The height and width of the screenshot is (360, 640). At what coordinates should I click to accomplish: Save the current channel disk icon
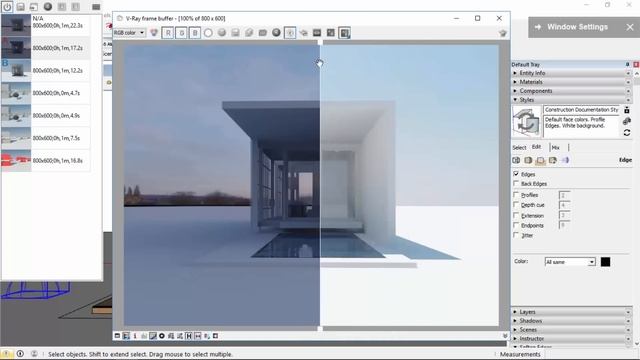pos(236,33)
